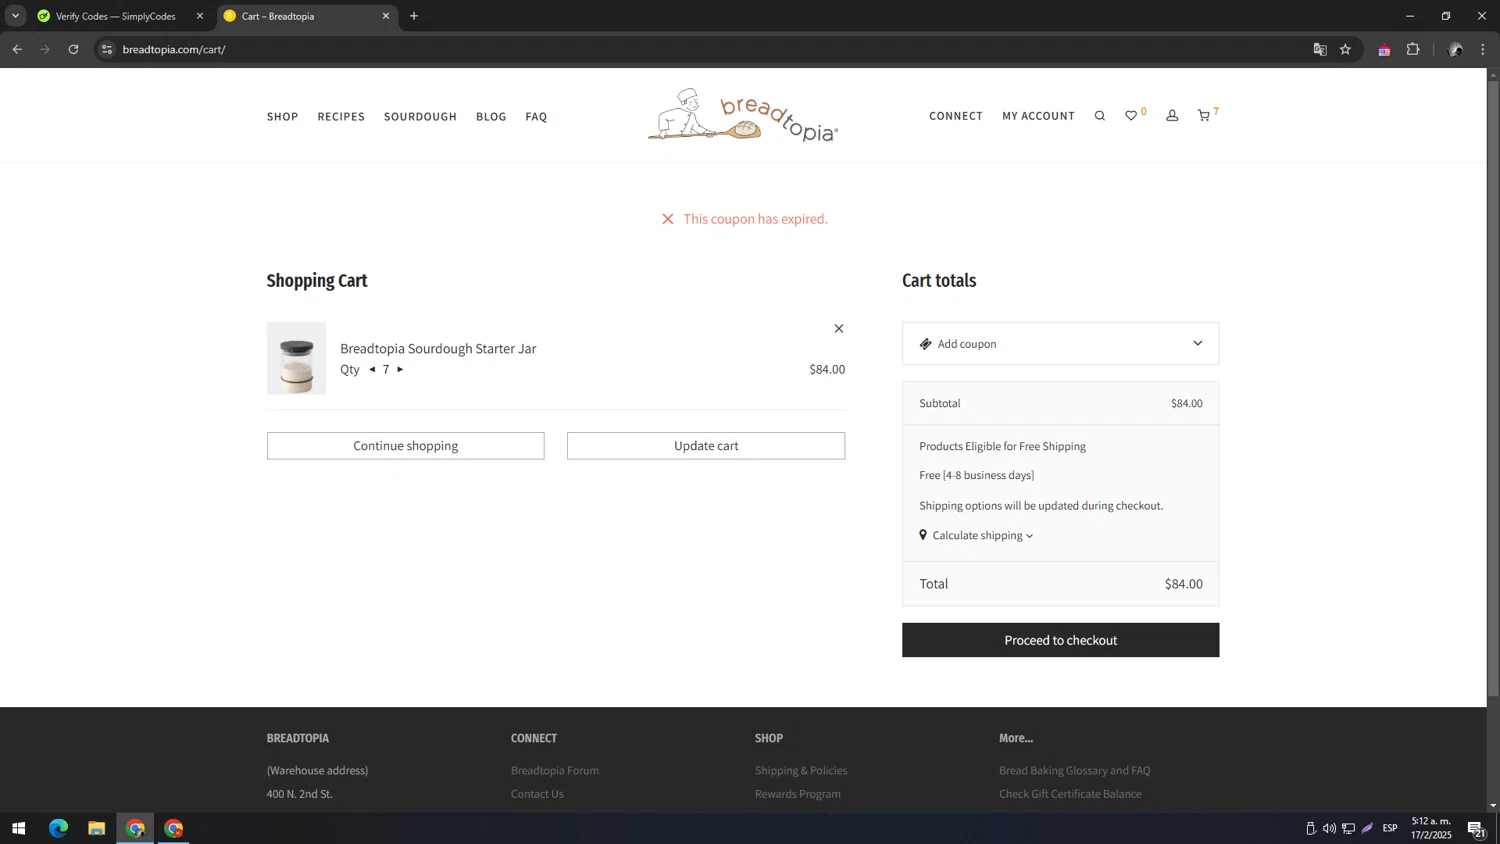Go to the BLOG page
1500x844 pixels.
coord(491,117)
